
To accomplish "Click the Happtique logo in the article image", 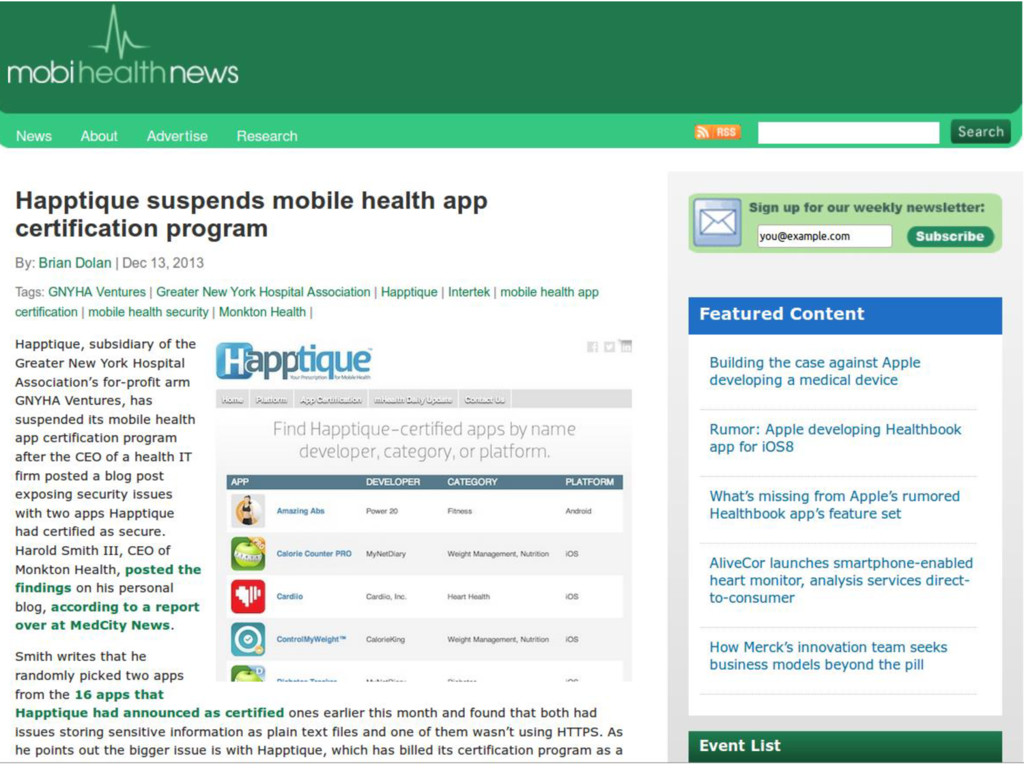I will pos(295,361).
